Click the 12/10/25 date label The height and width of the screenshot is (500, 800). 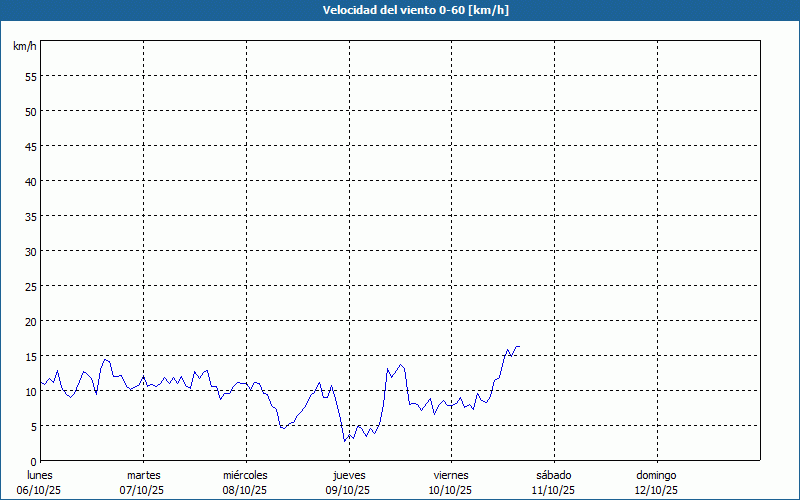656,490
